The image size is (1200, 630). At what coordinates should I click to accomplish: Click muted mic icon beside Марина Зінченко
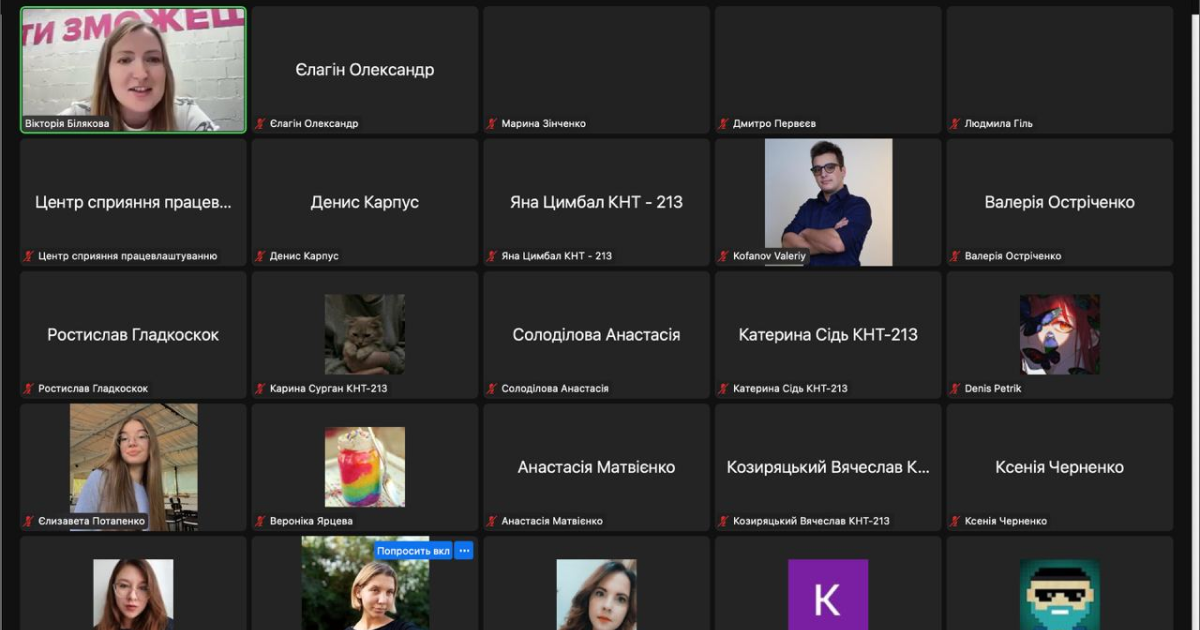[x=492, y=124]
